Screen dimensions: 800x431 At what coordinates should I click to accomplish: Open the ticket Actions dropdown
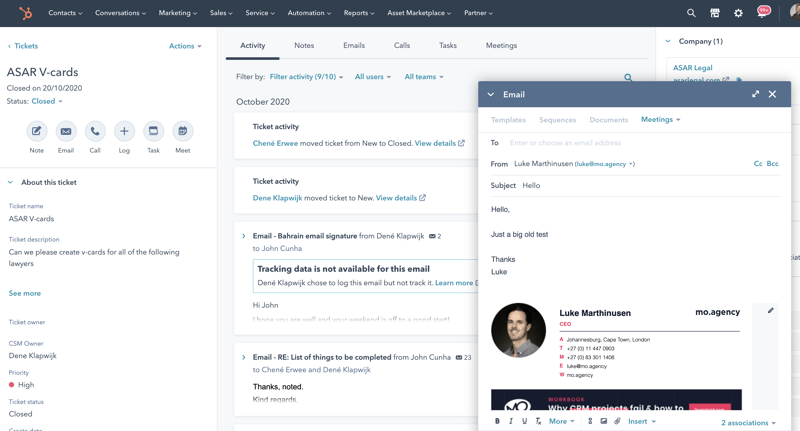click(x=185, y=46)
